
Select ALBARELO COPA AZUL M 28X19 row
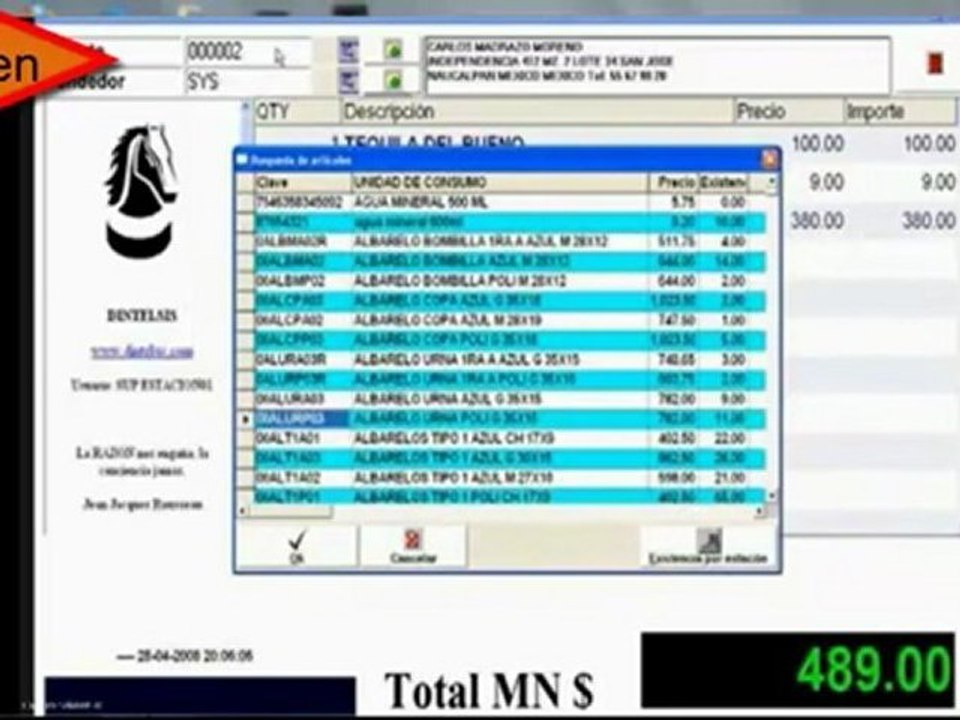click(x=509, y=320)
